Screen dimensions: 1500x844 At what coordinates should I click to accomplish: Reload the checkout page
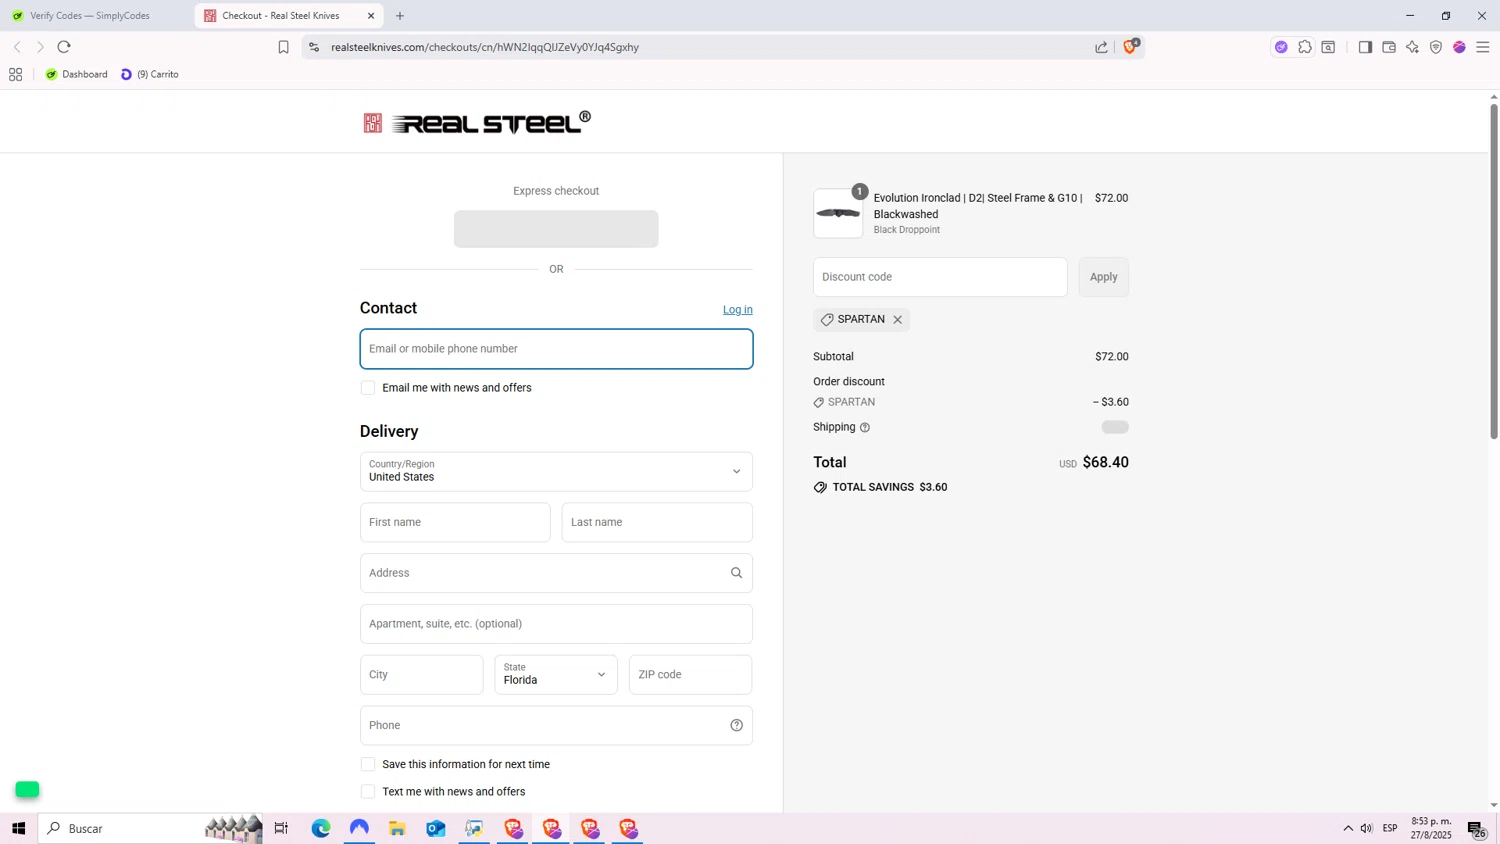64,47
